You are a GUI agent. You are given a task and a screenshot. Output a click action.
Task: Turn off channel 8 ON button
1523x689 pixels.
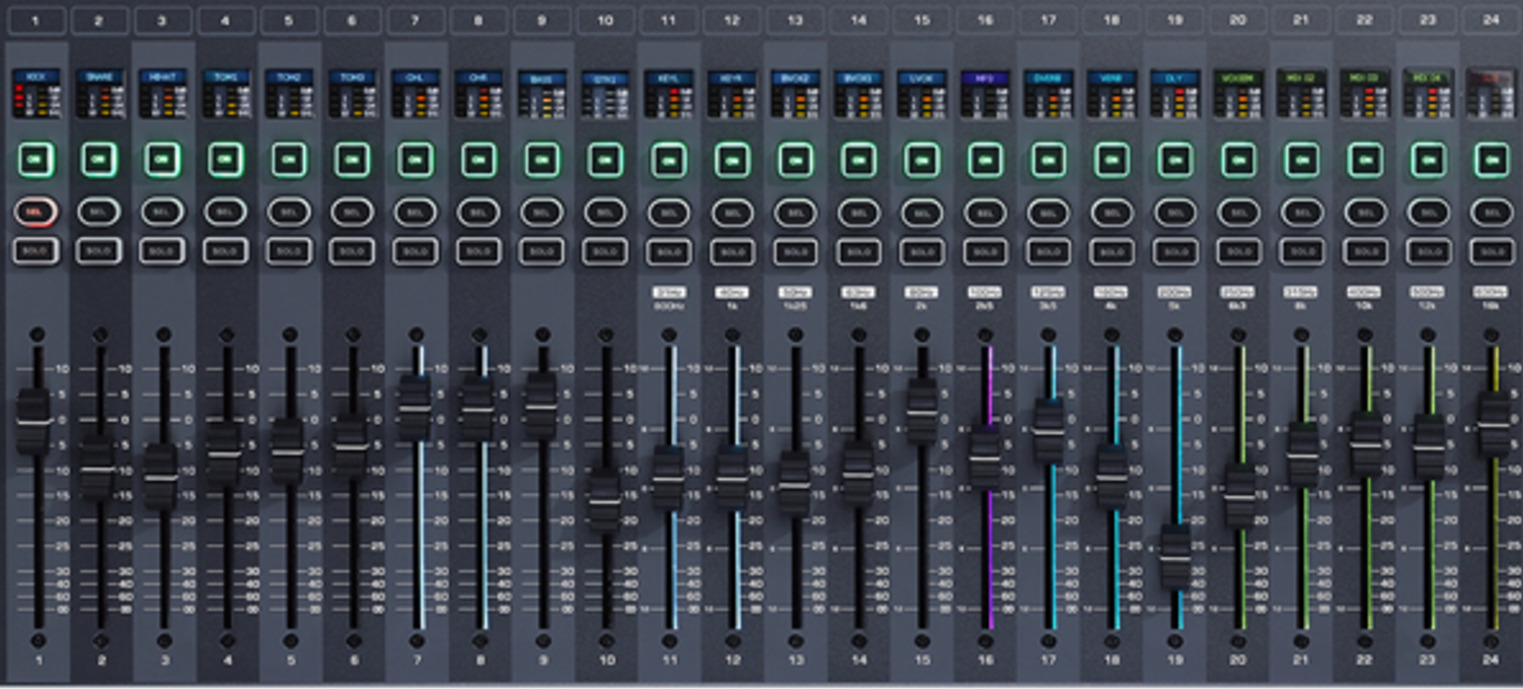pyautogui.click(x=478, y=160)
